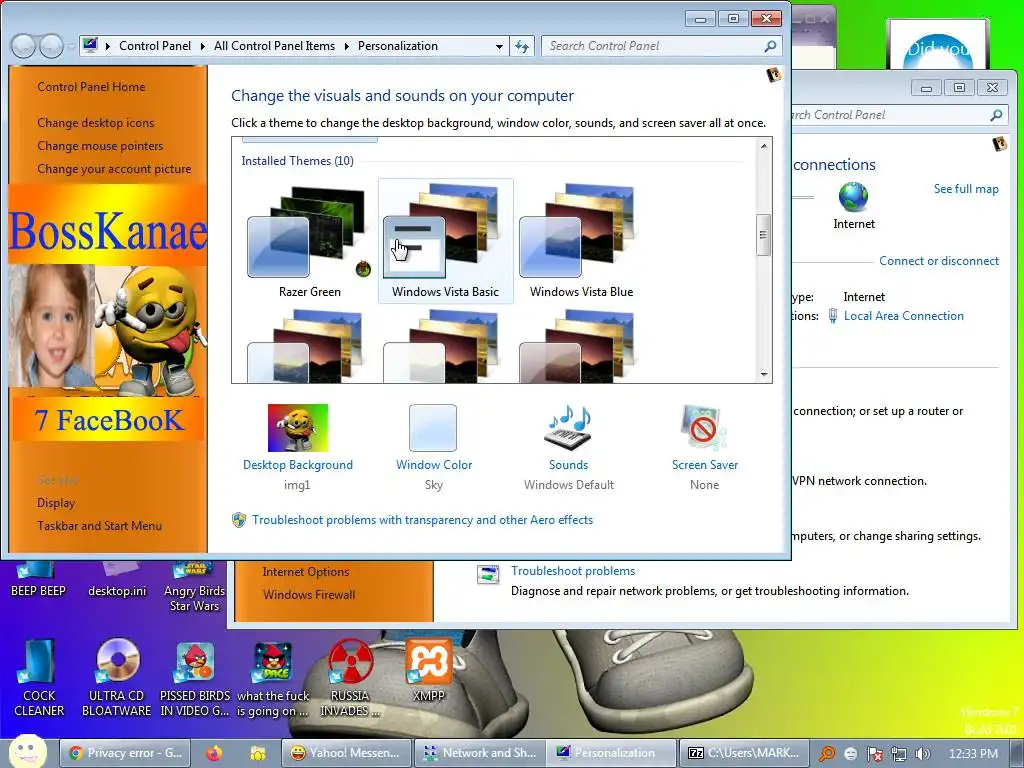Click network icon in system tray
This screenshot has height=768, width=1024.
pos(899,754)
